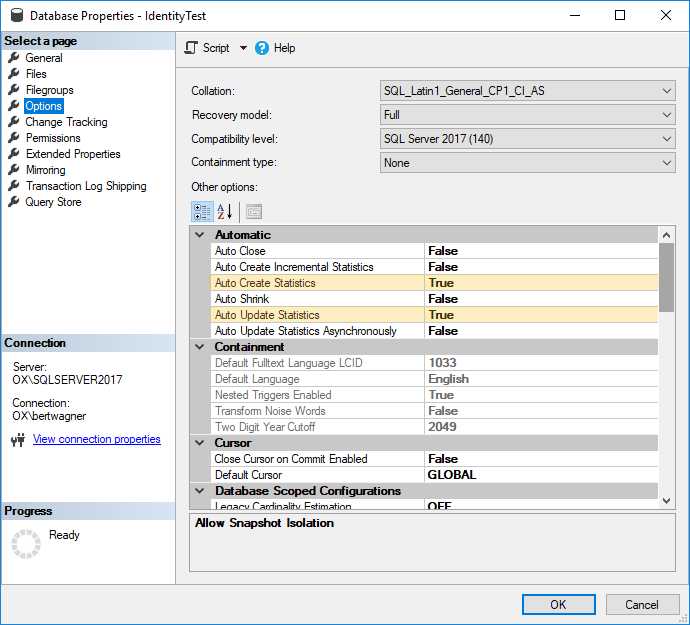This screenshot has width=690, height=625.
Task: Open the Files page
Action: (x=36, y=74)
